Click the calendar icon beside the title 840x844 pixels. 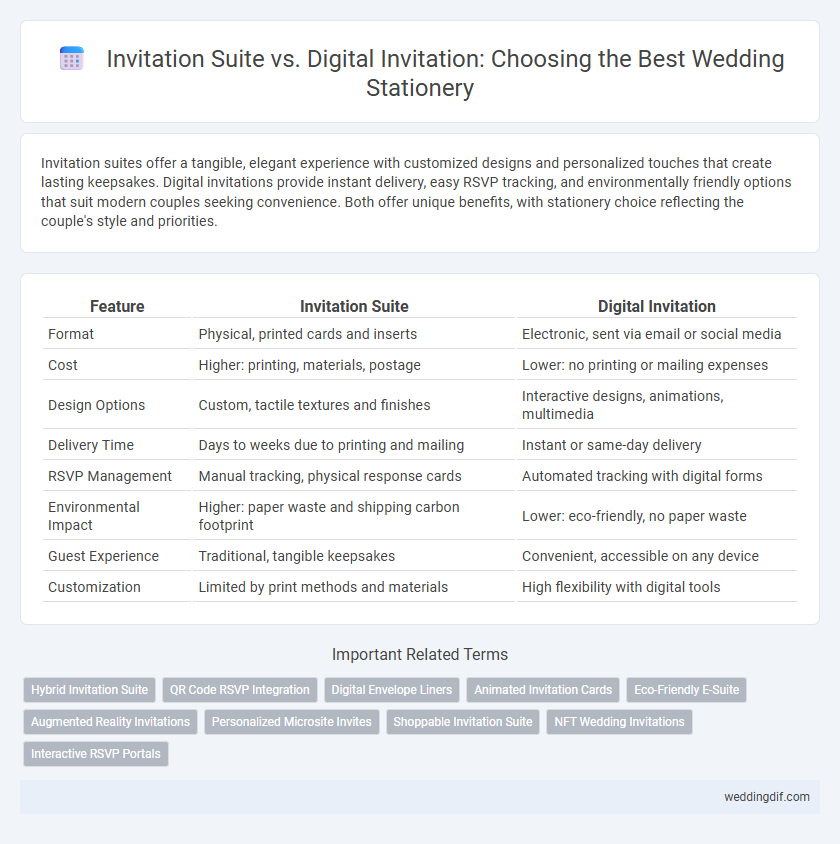(72, 59)
